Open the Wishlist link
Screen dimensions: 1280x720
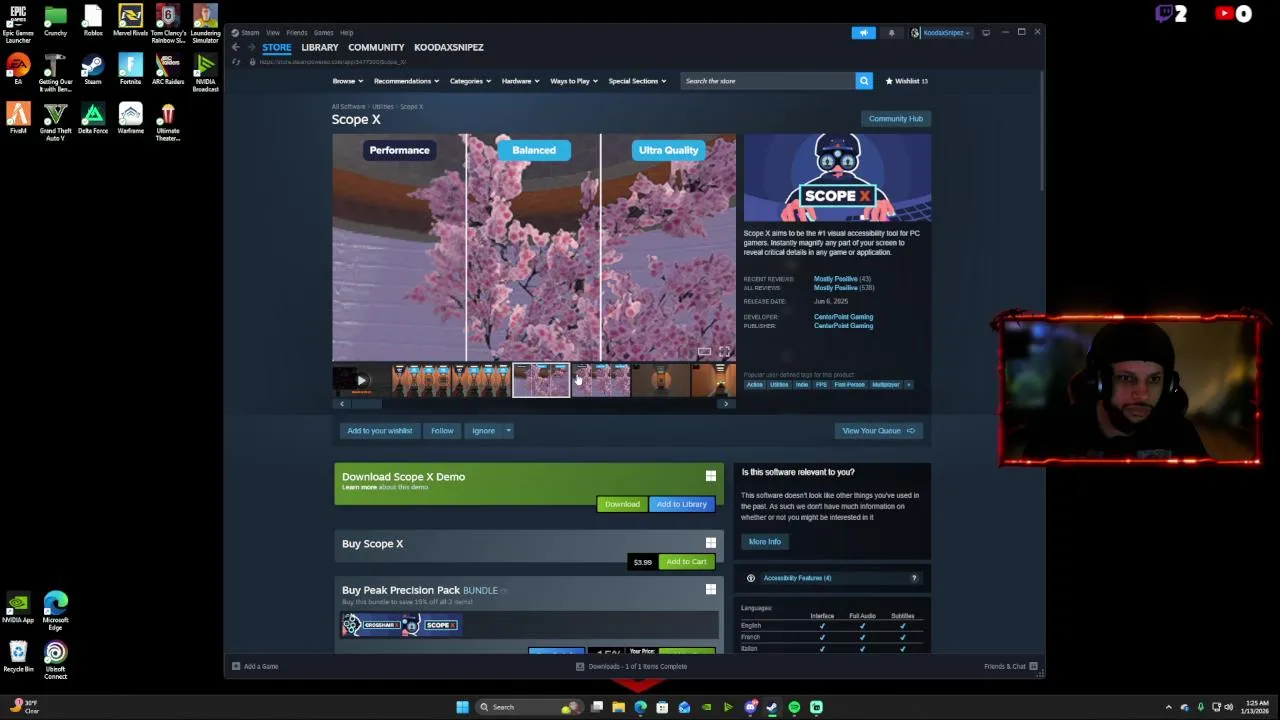[x=906, y=81]
